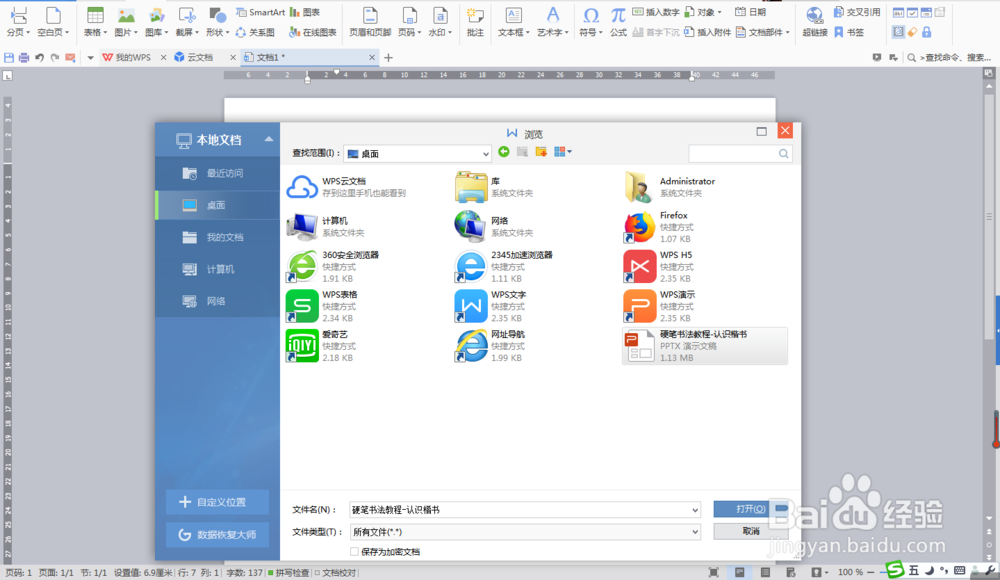The height and width of the screenshot is (580, 1000).
Task: Open the 文件类型 file type dropdown
Action: click(x=695, y=532)
